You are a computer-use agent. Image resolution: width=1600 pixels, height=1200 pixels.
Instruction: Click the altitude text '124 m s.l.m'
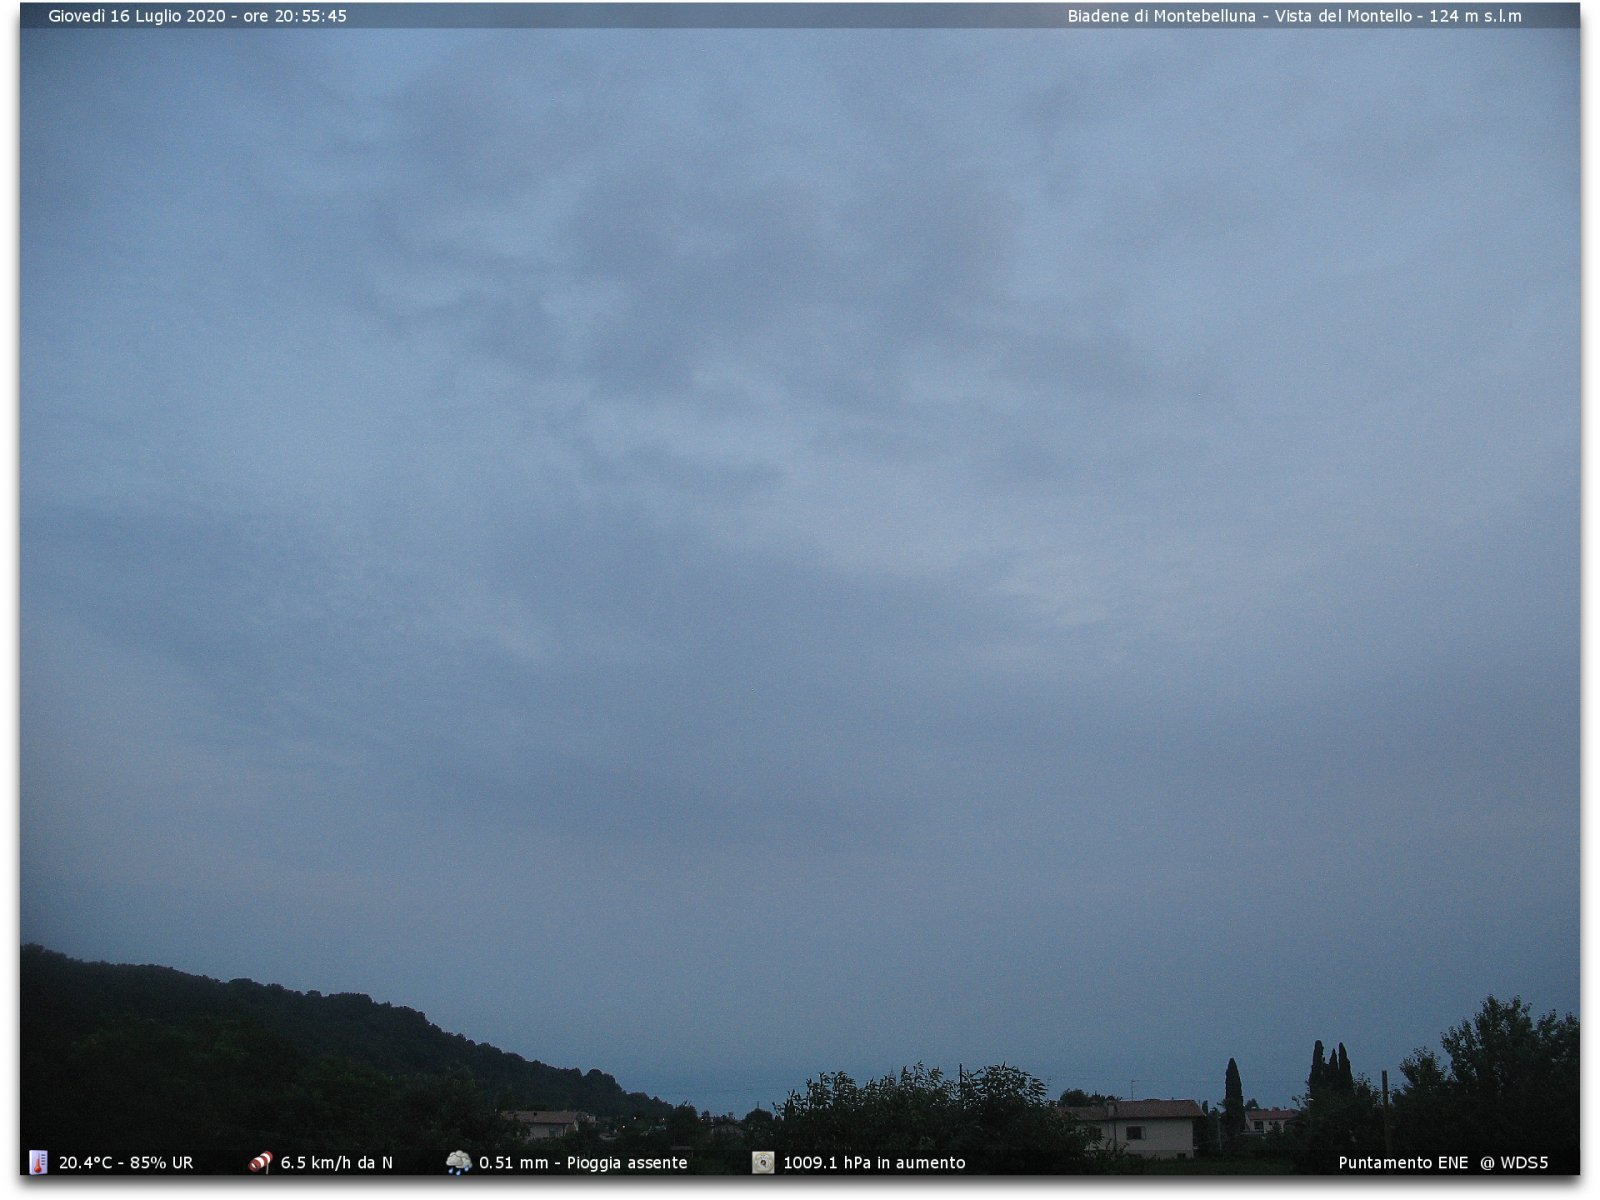1476,16
